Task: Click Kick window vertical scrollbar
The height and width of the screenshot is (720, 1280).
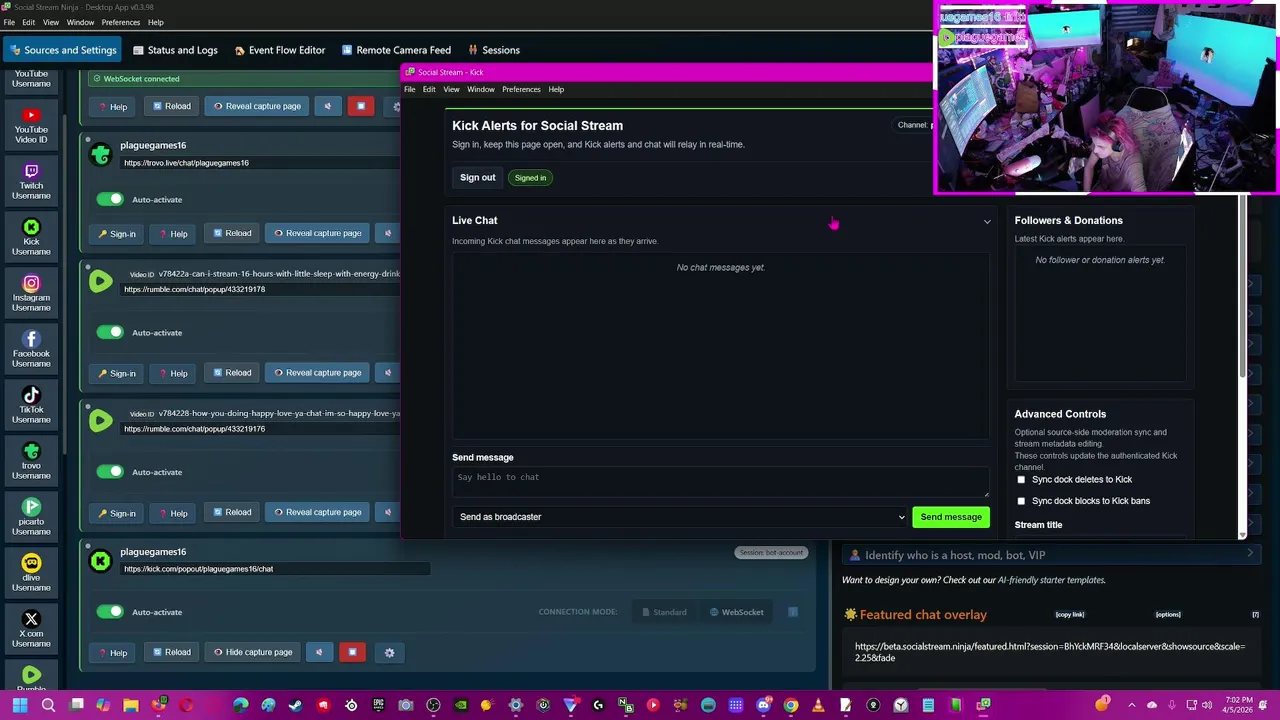Action: [1243, 285]
